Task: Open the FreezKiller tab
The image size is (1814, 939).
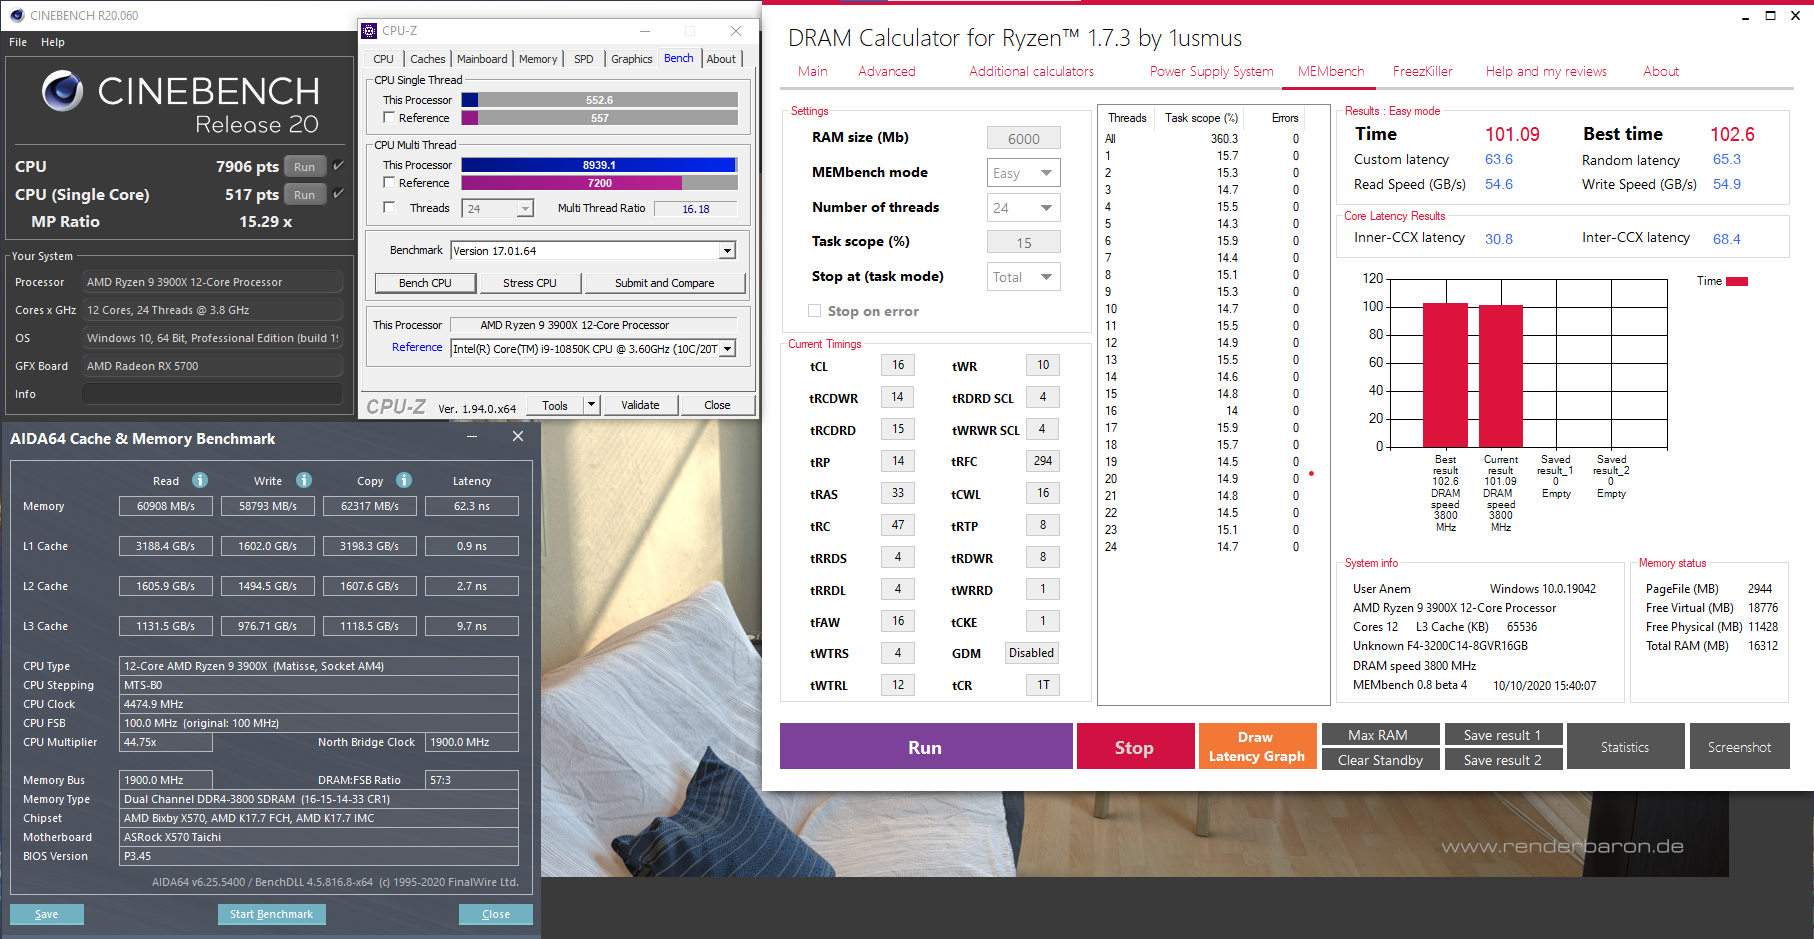Action: tap(1423, 71)
